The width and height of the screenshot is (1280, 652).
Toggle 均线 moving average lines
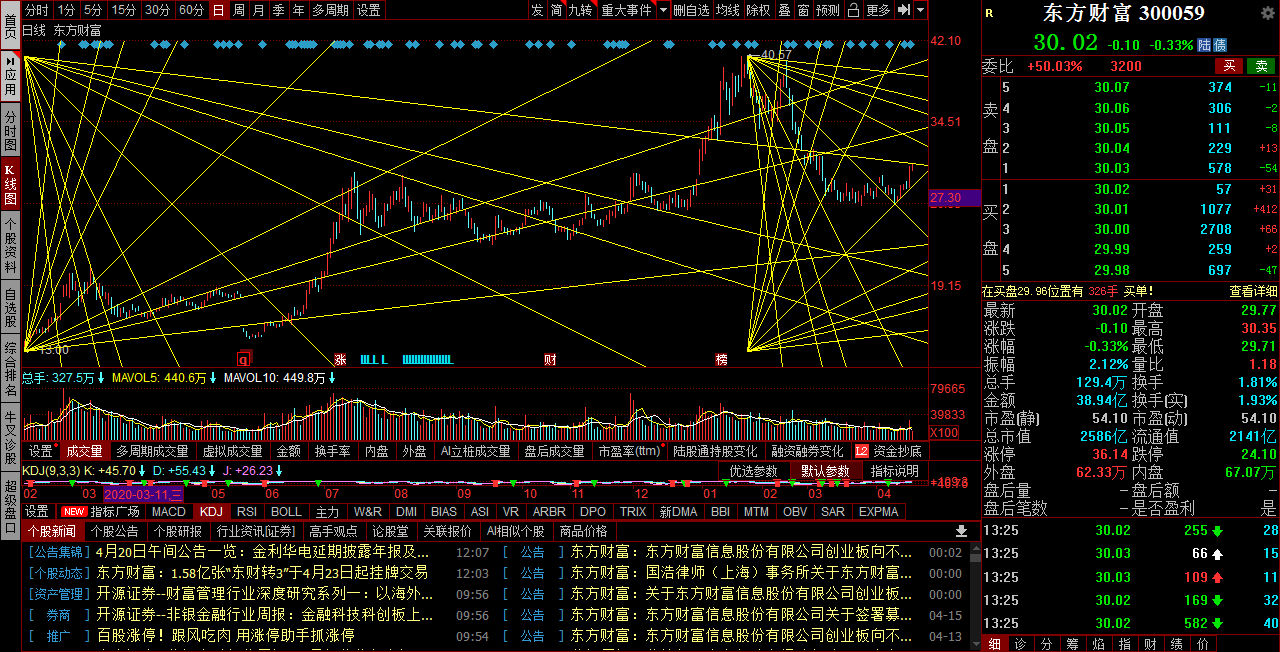(727, 10)
